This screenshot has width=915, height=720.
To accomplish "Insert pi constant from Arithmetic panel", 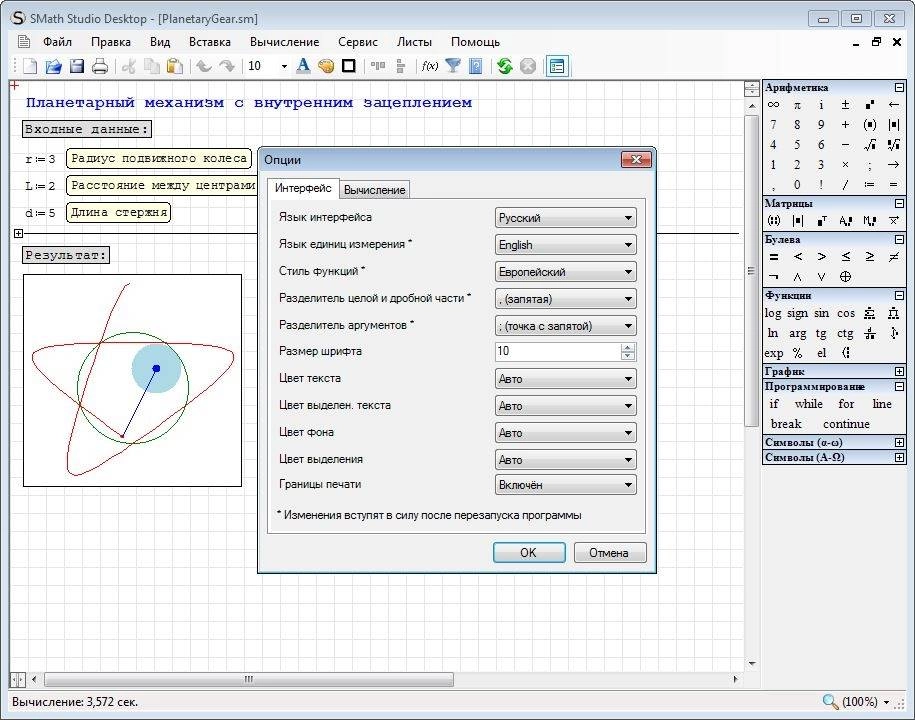I will pos(797,105).
